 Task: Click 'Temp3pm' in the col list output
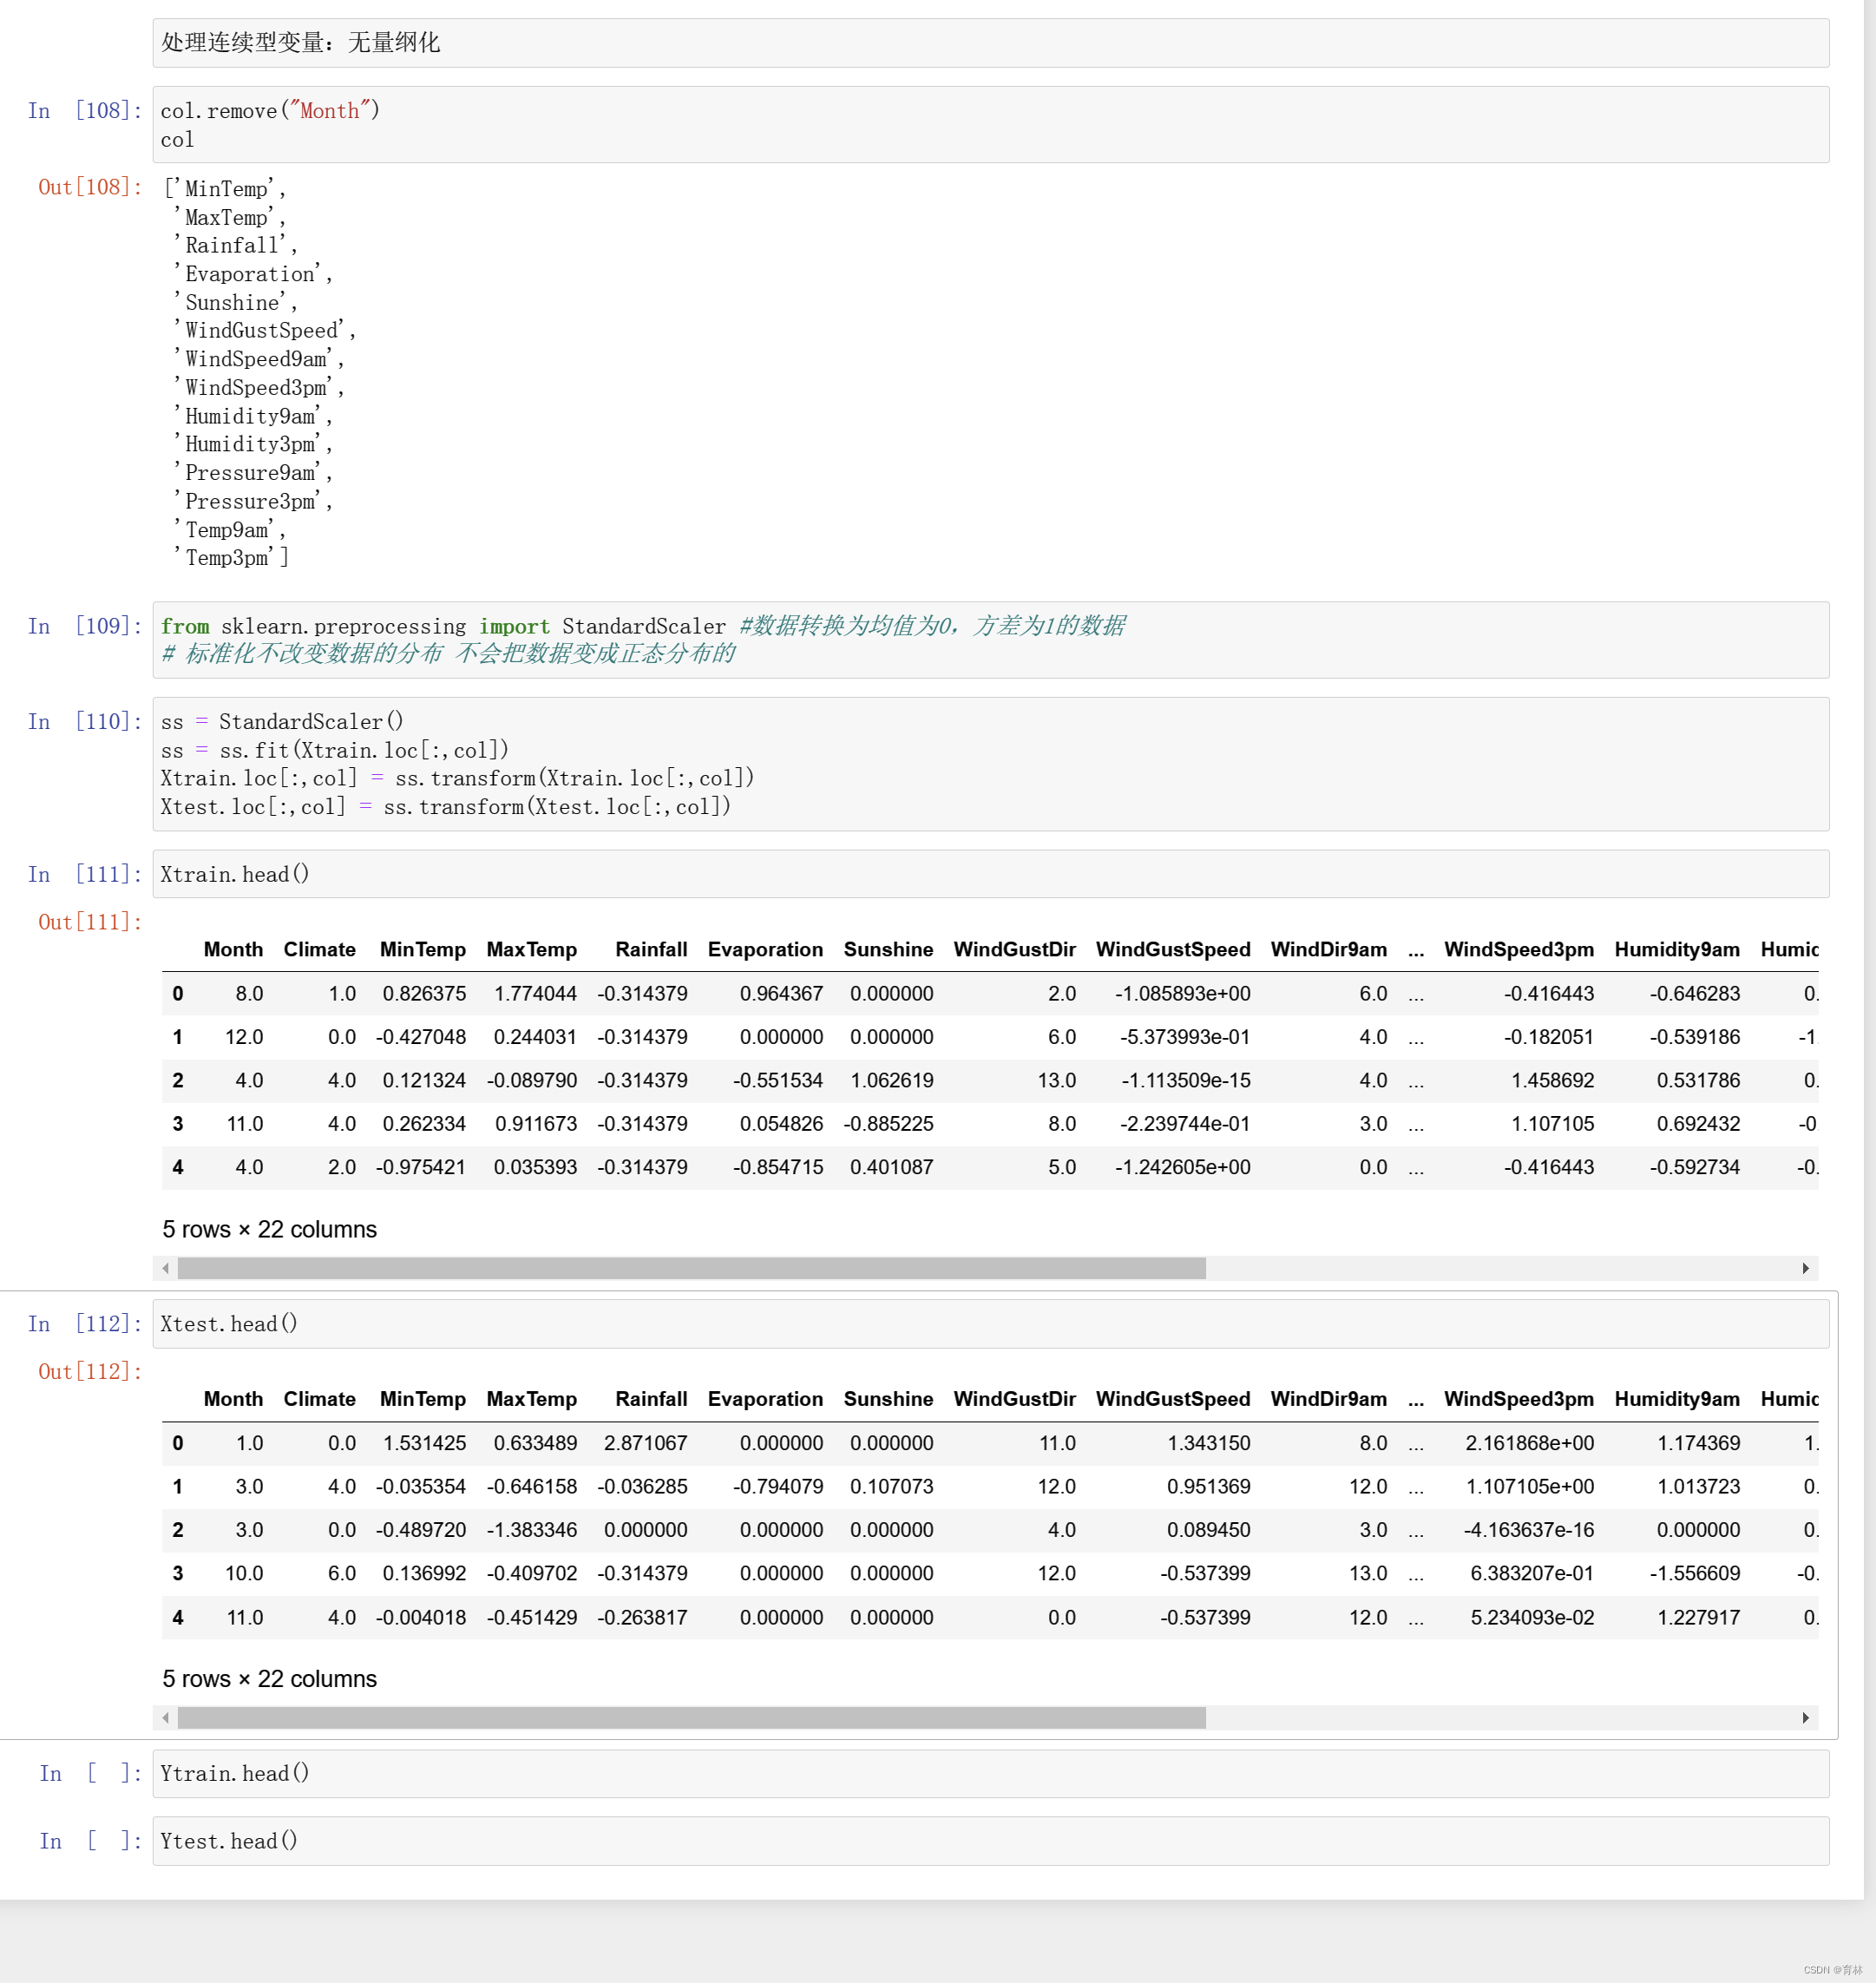point(227,558)
